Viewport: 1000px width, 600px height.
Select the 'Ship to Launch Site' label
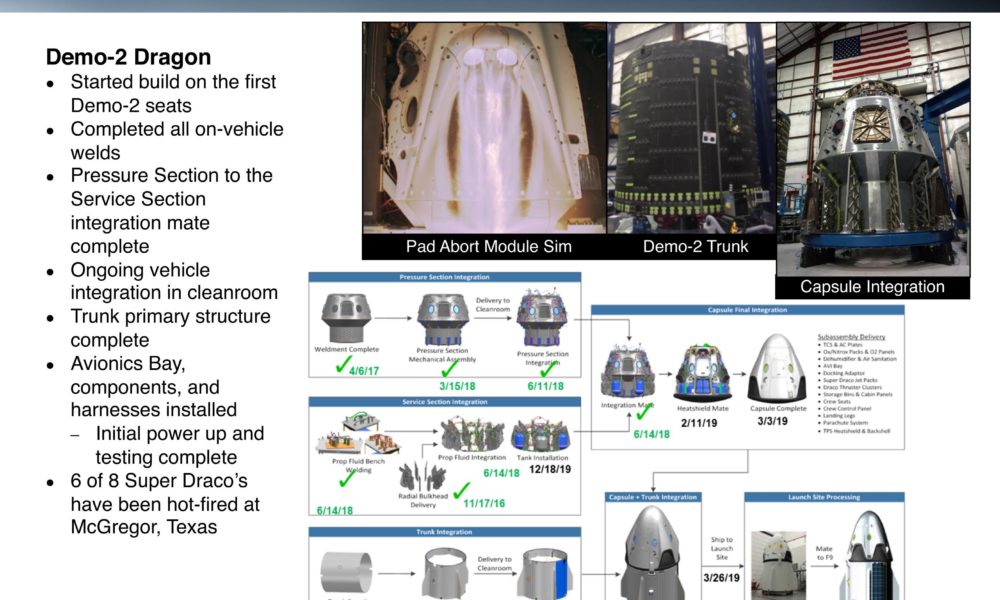pos(722,548)
